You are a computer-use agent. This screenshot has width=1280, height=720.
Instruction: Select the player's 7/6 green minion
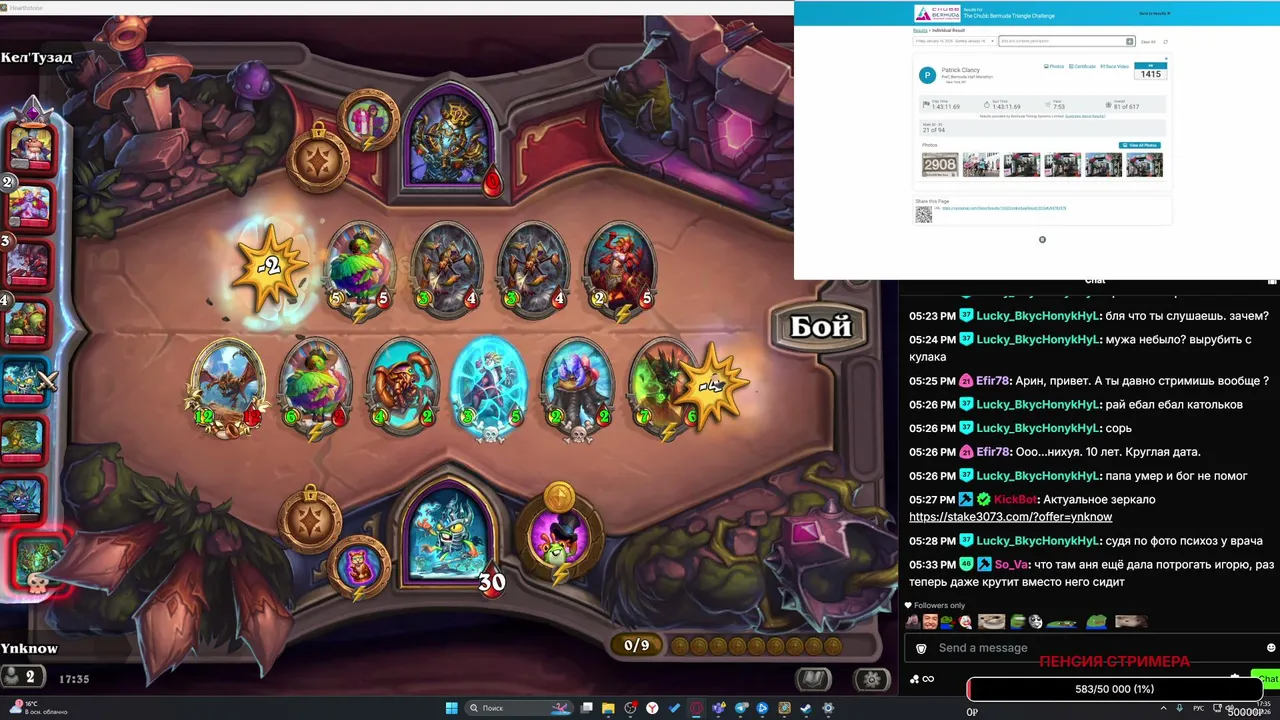662,387
